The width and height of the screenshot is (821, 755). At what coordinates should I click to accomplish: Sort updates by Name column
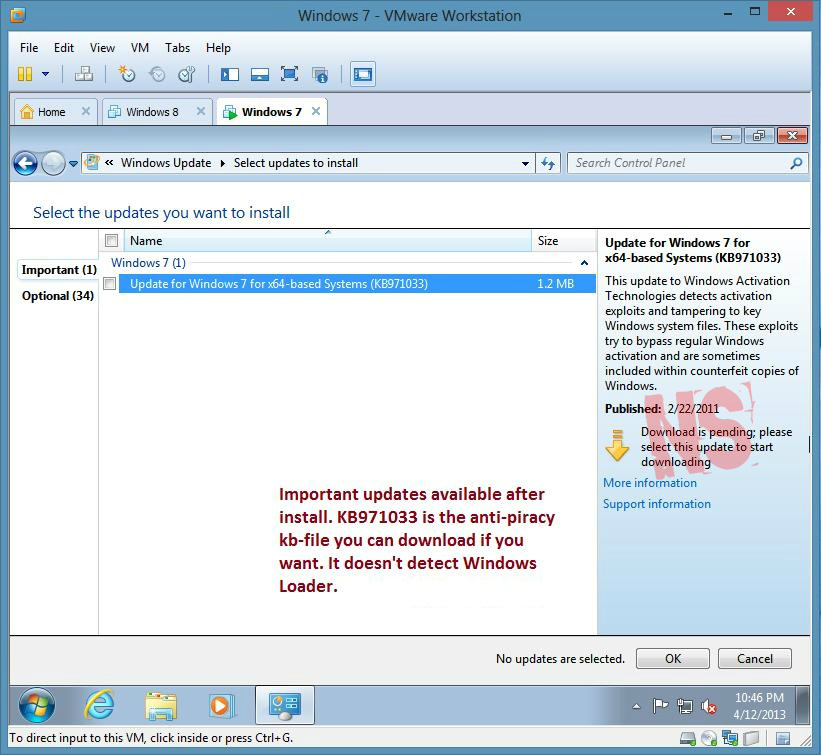point(328,241)
